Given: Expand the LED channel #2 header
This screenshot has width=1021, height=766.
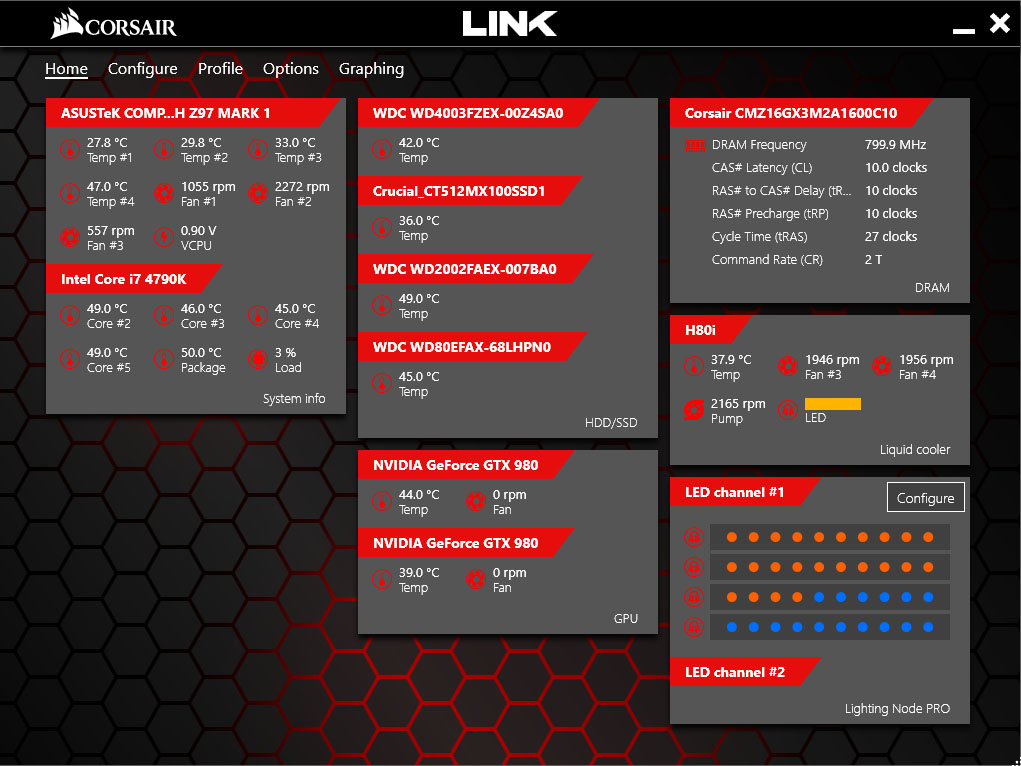Looking at the screenshot, I should 735,672.
